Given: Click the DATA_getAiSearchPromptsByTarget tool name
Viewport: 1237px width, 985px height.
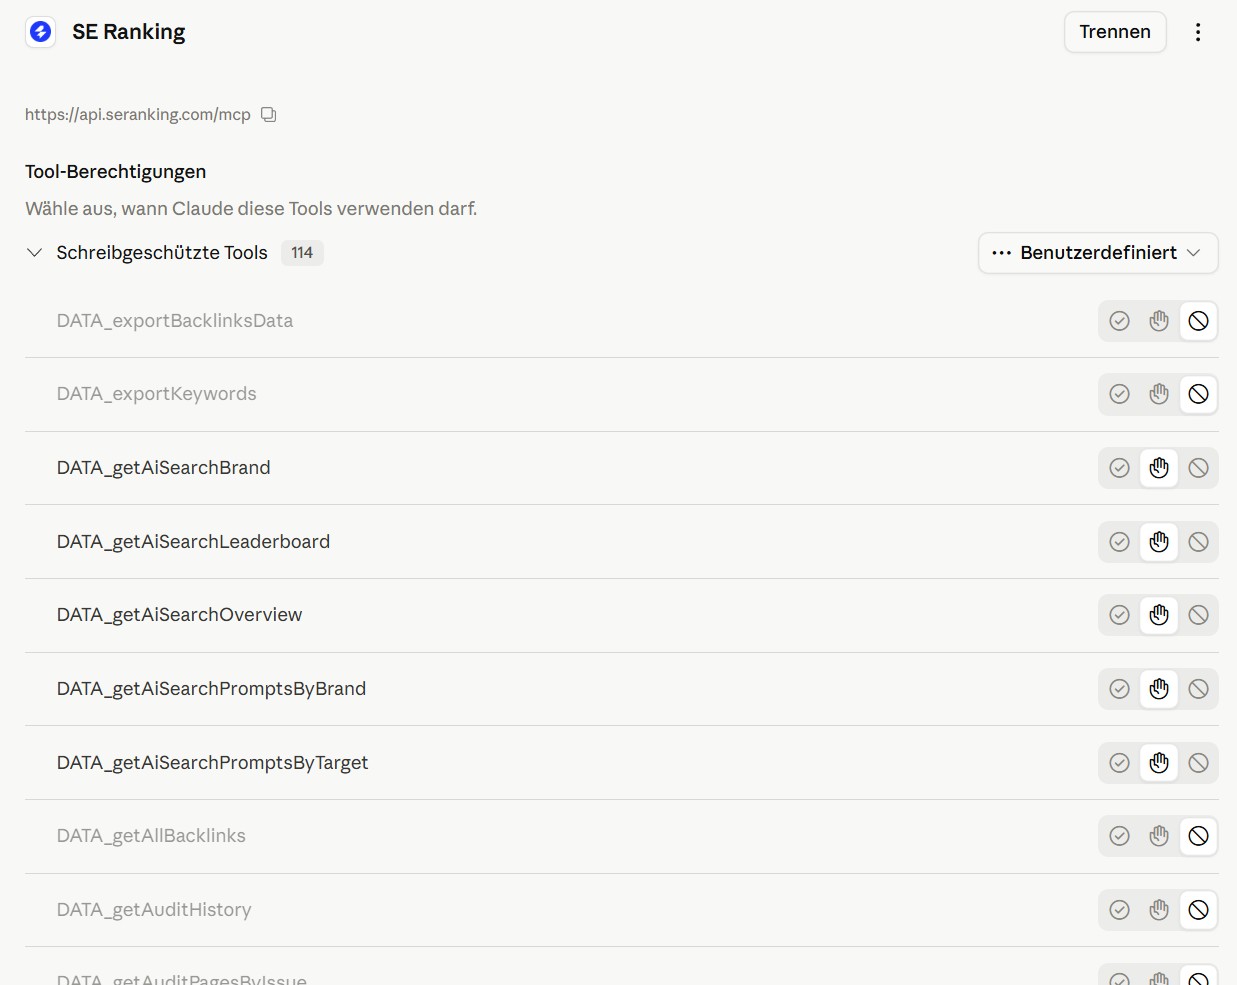Looking at the screenshot, I should coord(213,763).
